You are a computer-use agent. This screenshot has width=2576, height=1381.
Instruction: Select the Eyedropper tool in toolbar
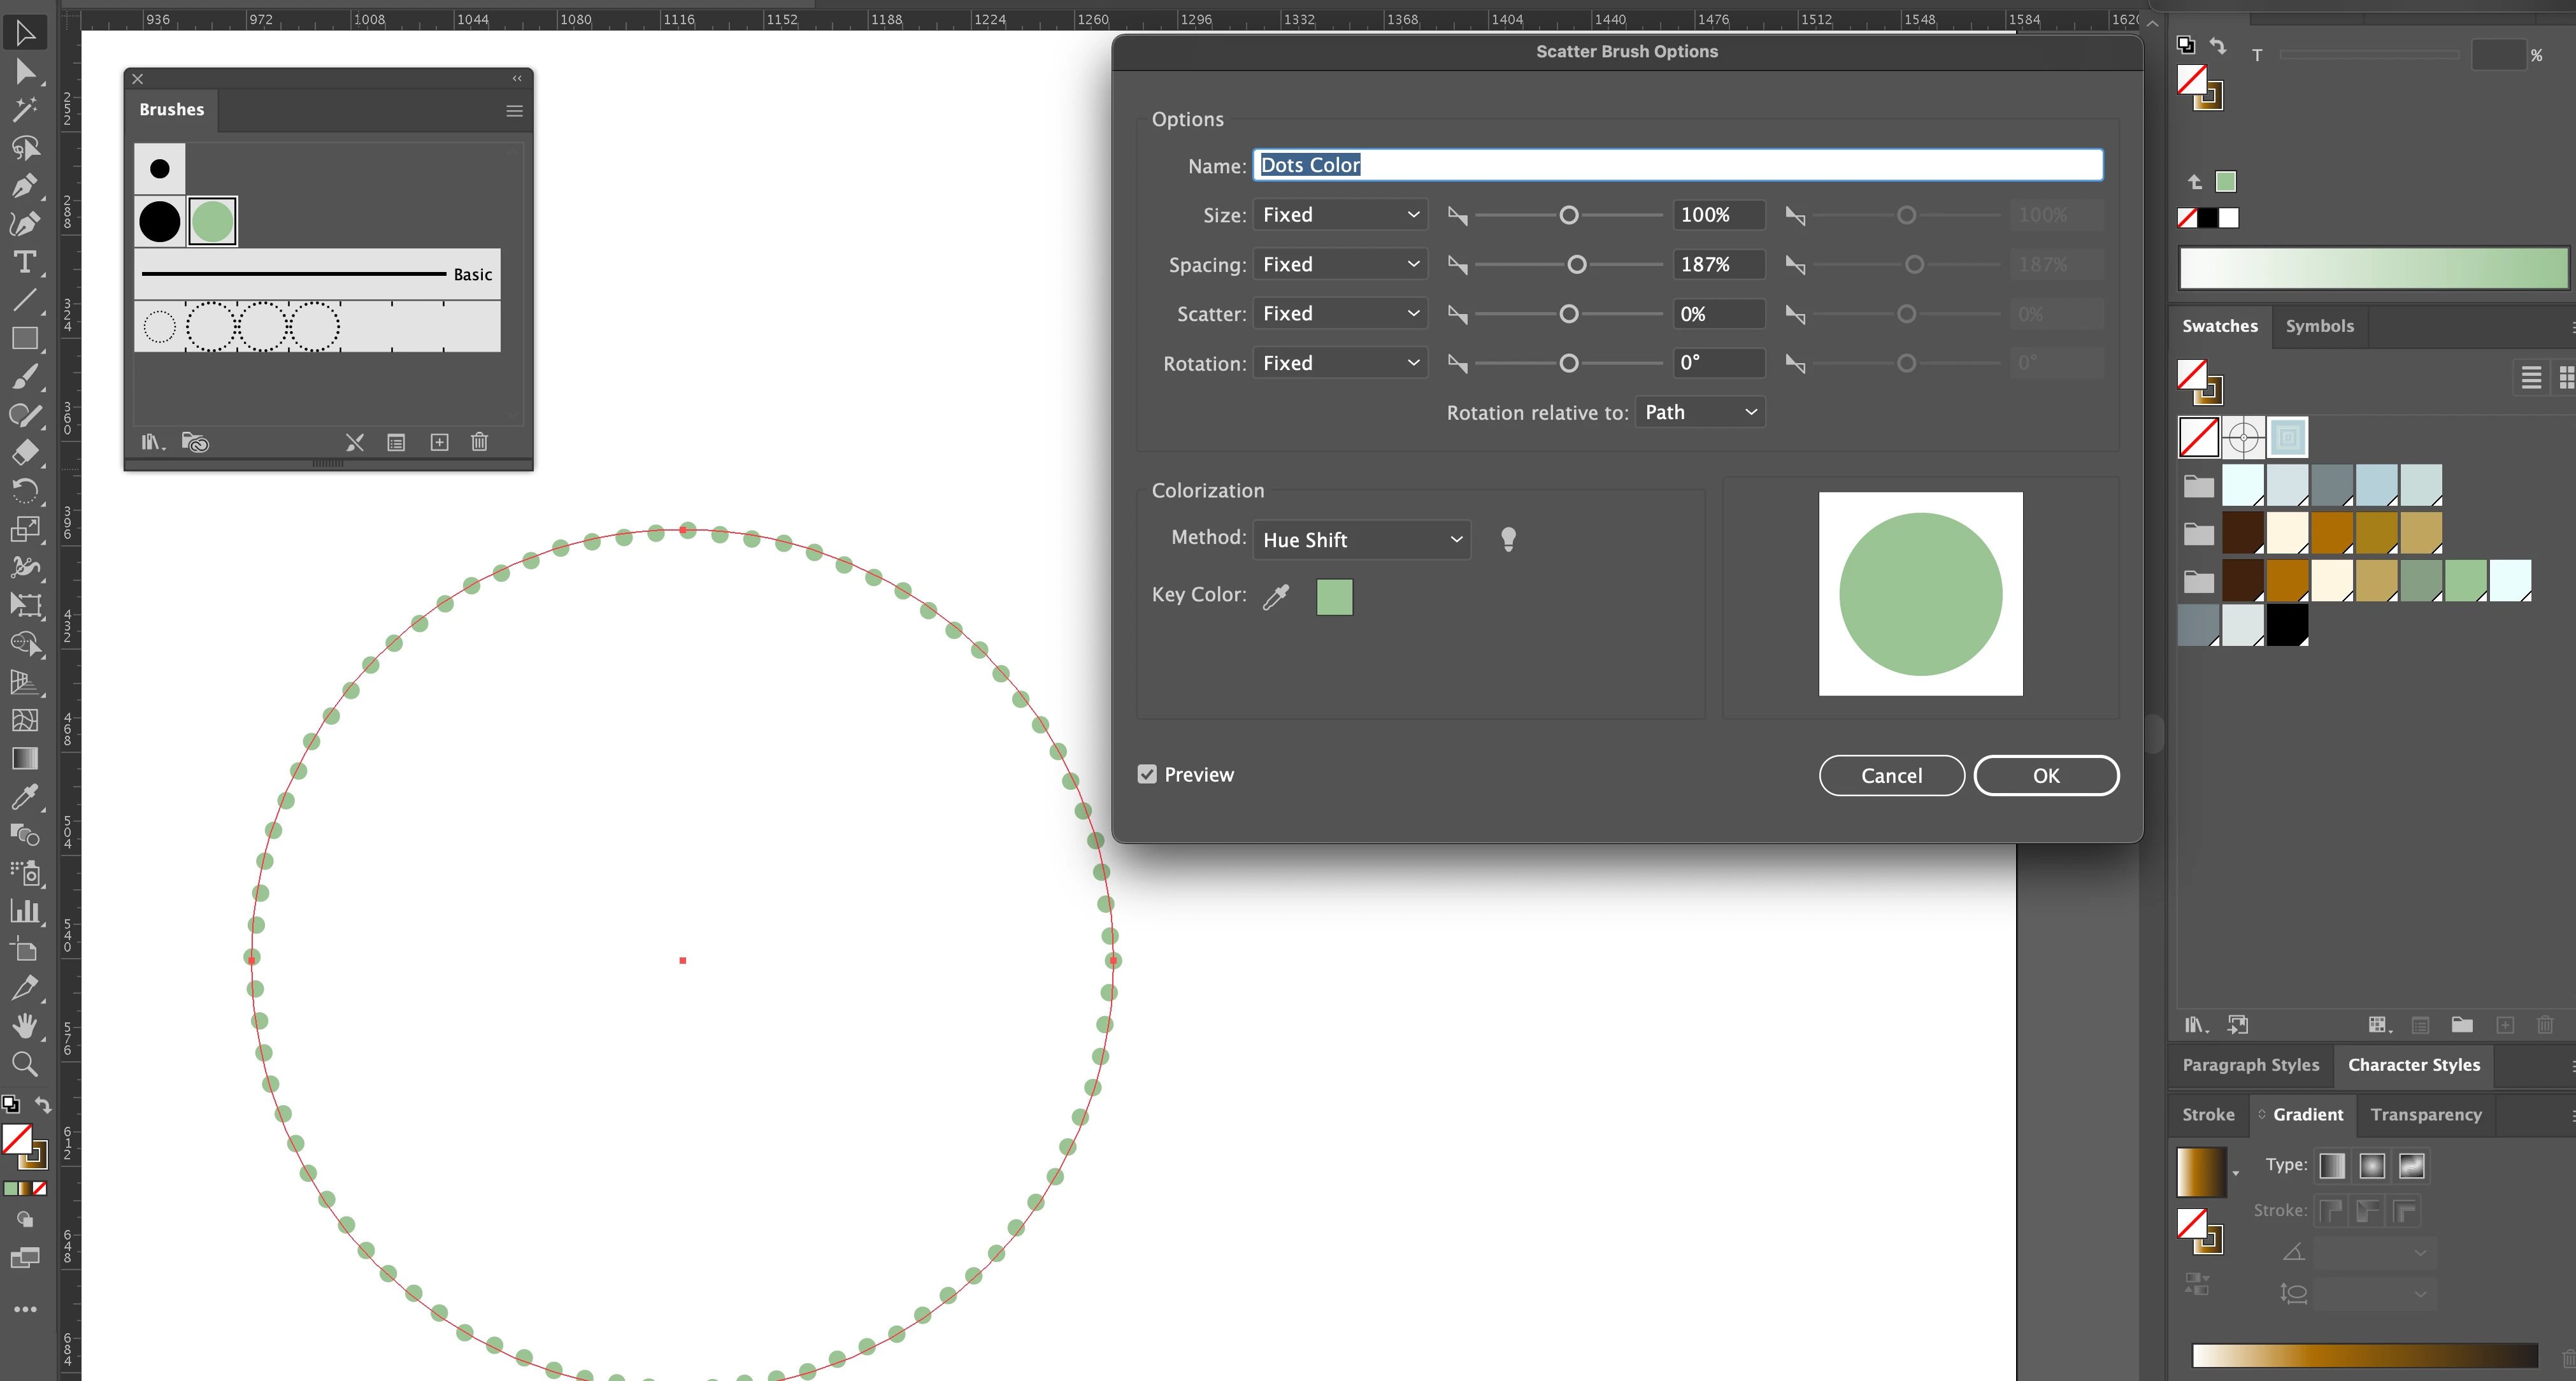click(25, 796)
